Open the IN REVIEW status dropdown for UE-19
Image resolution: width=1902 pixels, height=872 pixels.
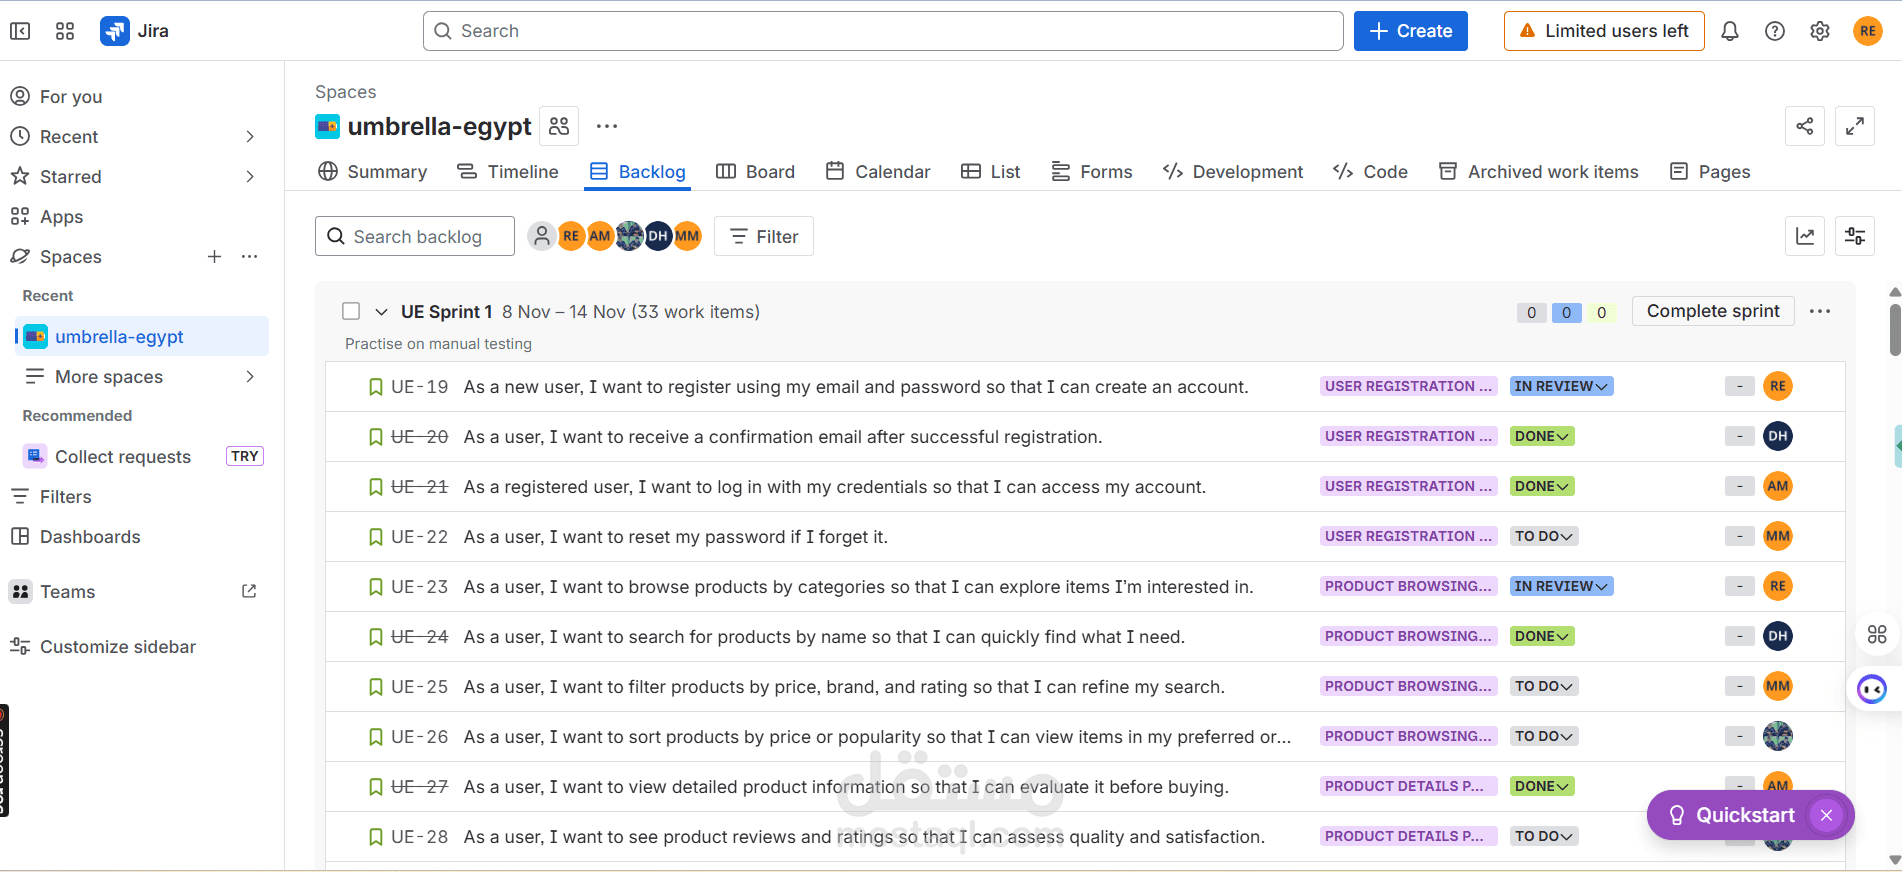[1561, 386]
